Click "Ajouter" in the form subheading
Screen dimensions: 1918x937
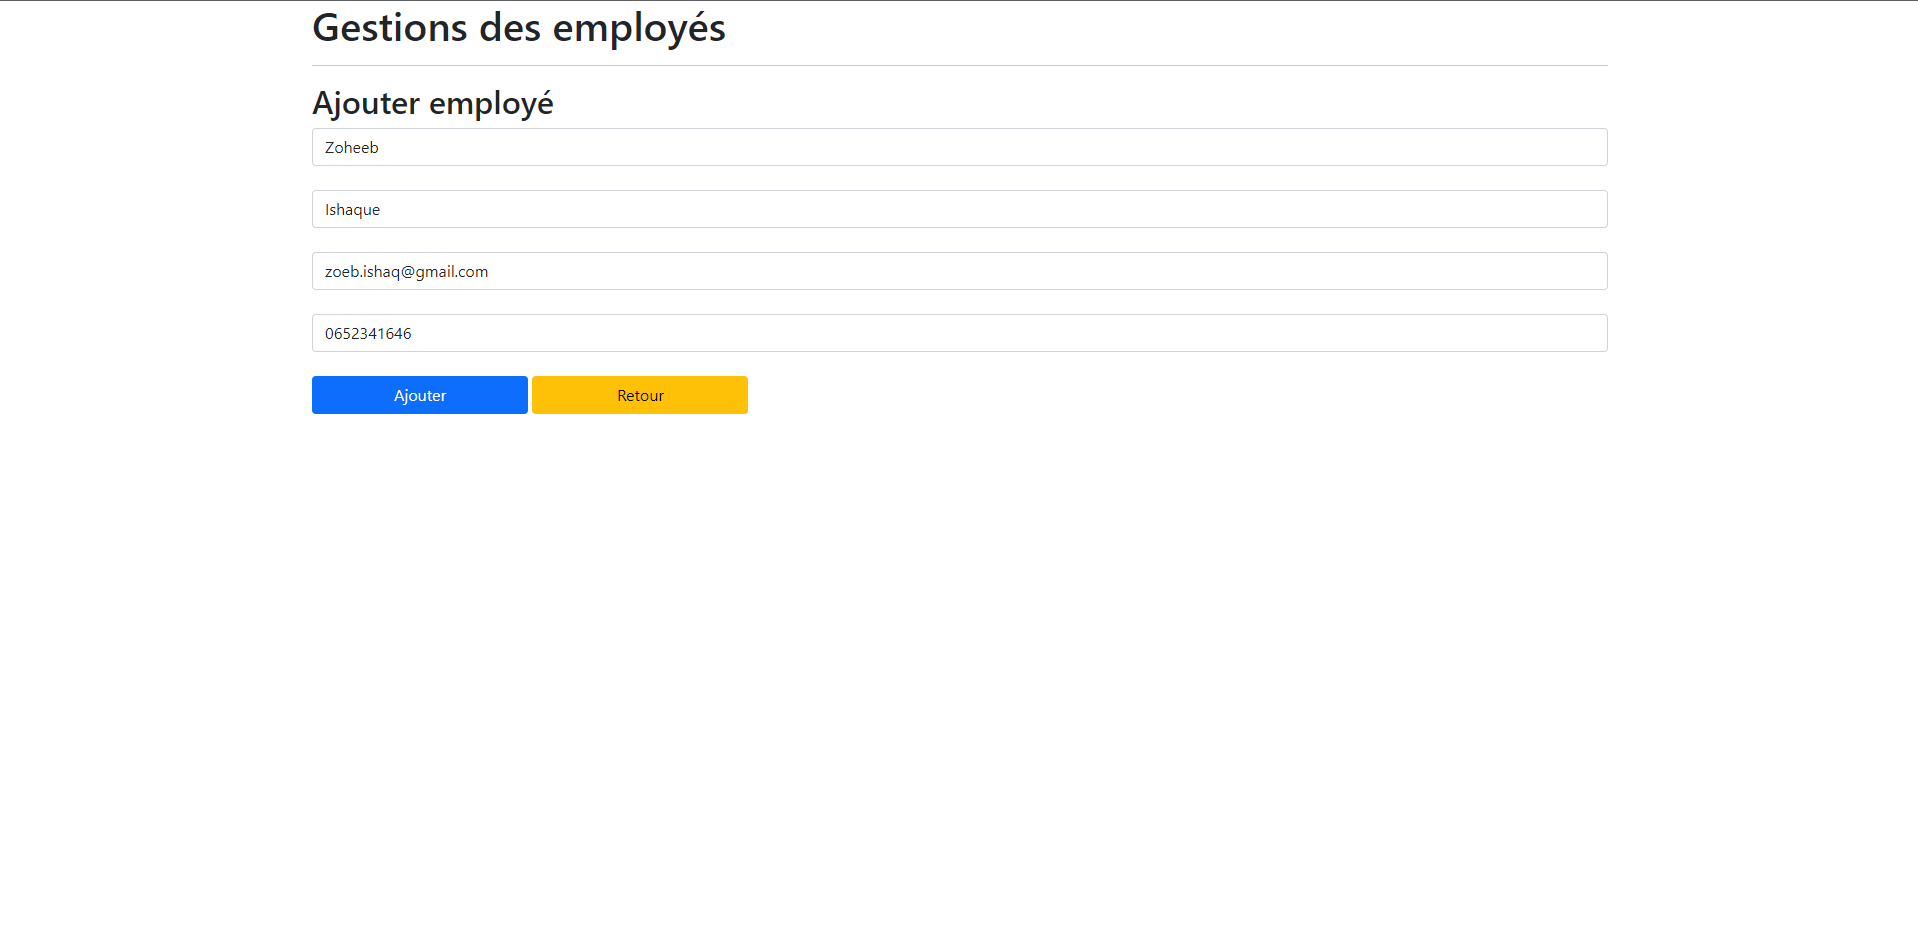tap(366, 103)
